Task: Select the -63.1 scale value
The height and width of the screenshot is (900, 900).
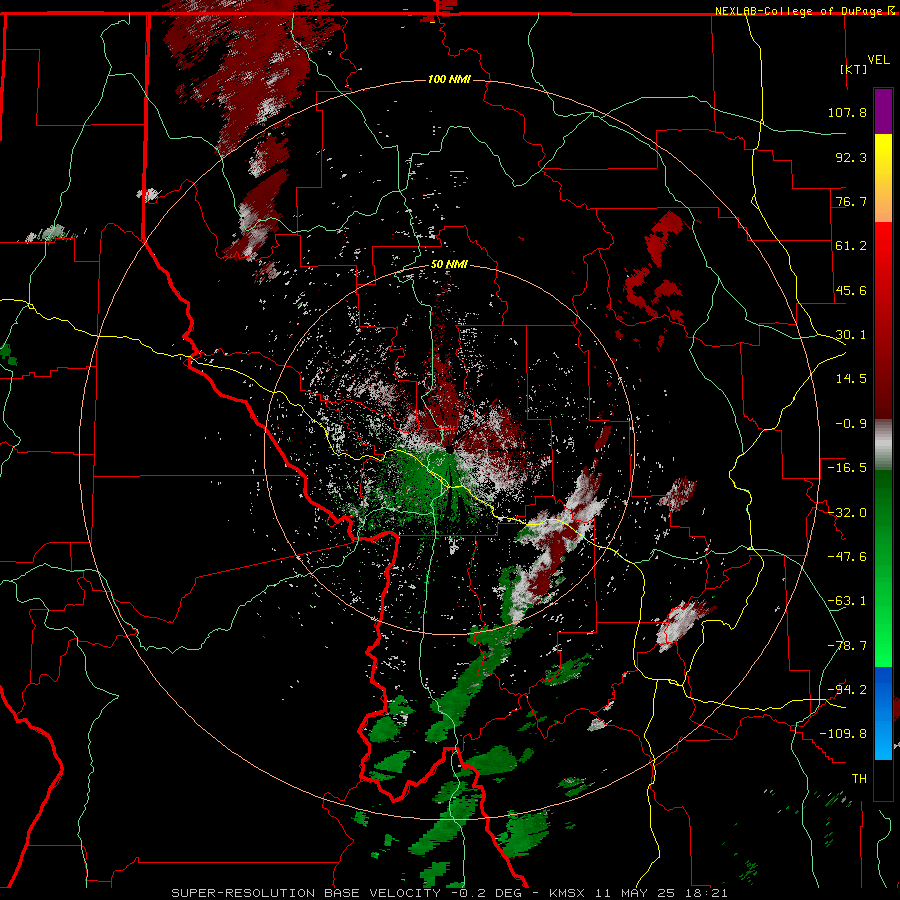Action: (x=847, y=601)
